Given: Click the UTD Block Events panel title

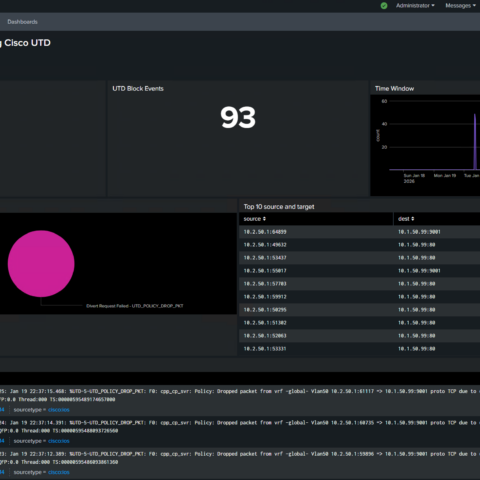Looking at the screenshot, I should (138, 89).
